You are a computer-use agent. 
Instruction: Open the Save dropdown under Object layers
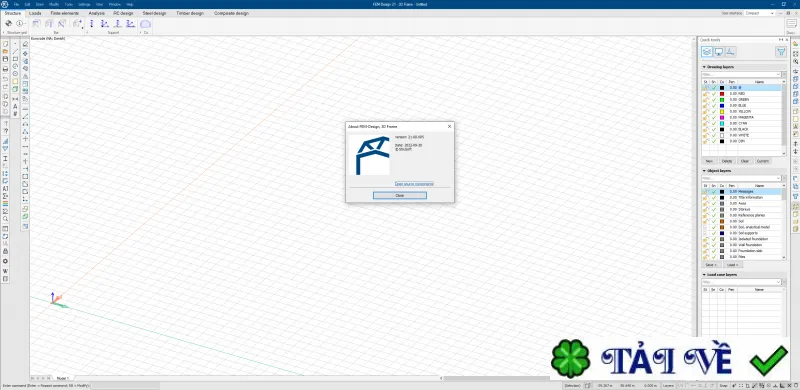tap(711, 265)
